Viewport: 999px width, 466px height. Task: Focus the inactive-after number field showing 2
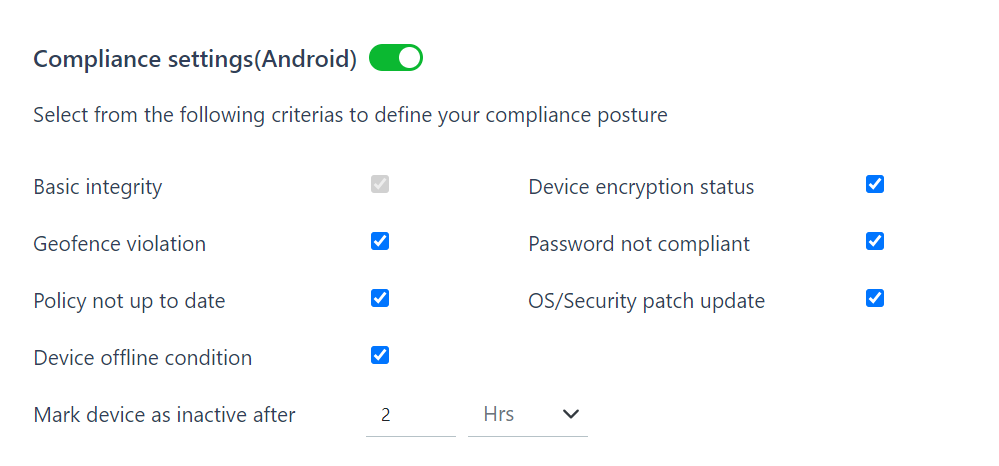(x=410, y=414)
